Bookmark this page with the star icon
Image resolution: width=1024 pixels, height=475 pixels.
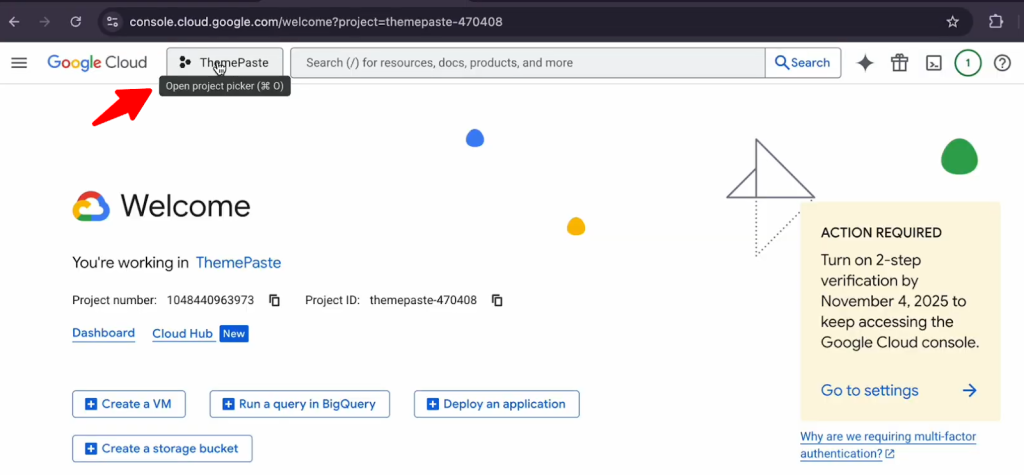click(953, 21)
